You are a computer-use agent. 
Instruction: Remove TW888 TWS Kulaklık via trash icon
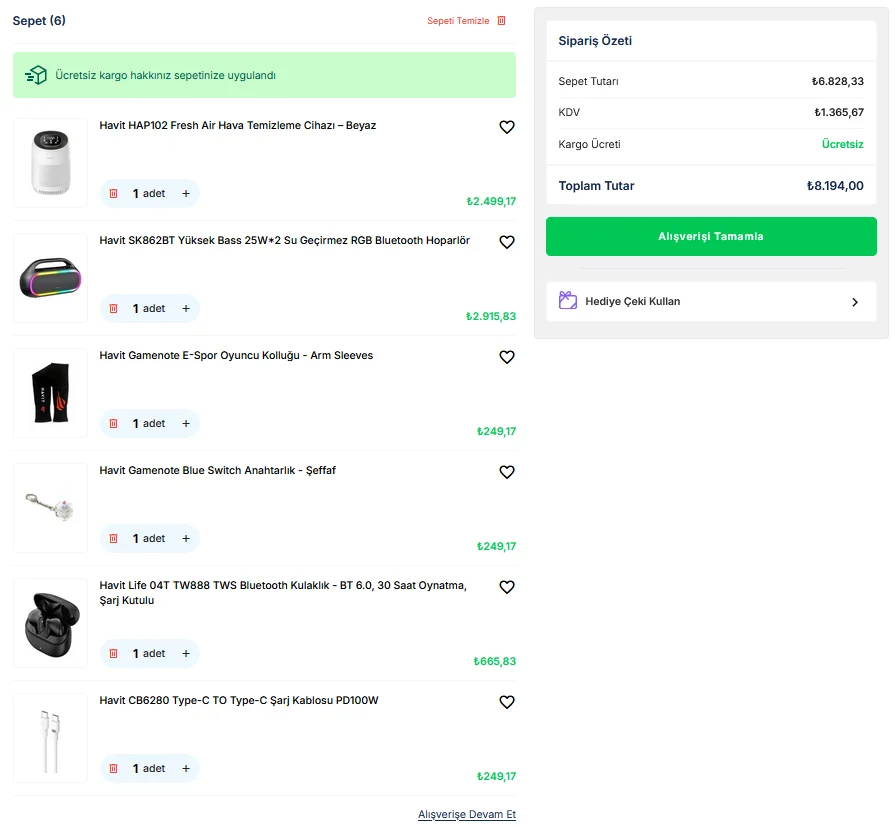[114, 653]
